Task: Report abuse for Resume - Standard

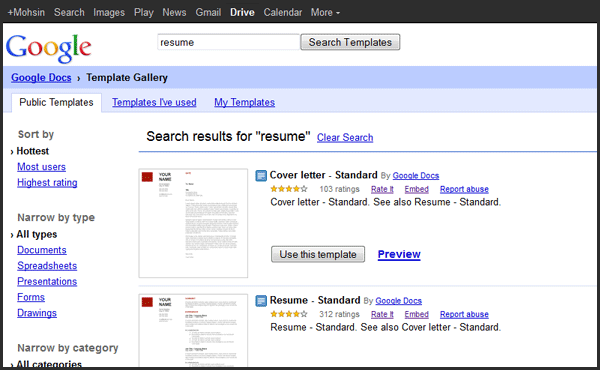Action: click(x=464, y=314)
